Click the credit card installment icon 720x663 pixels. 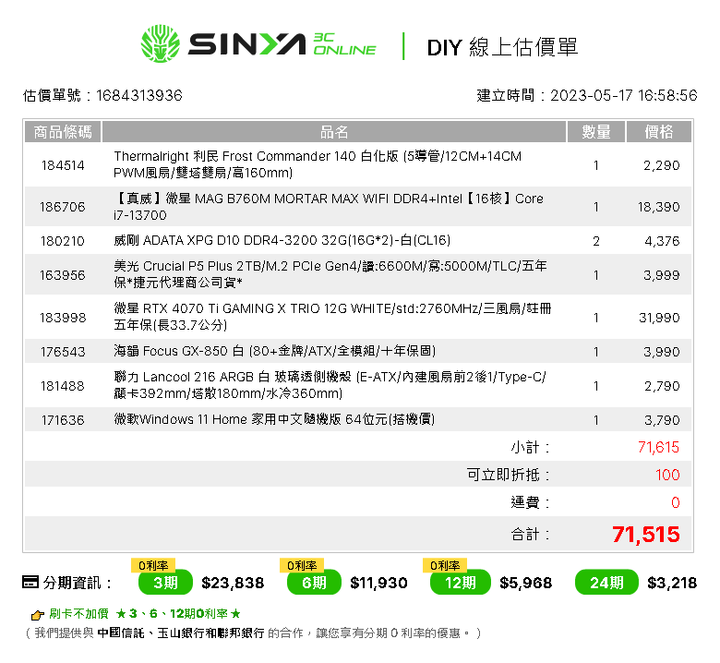30,582
